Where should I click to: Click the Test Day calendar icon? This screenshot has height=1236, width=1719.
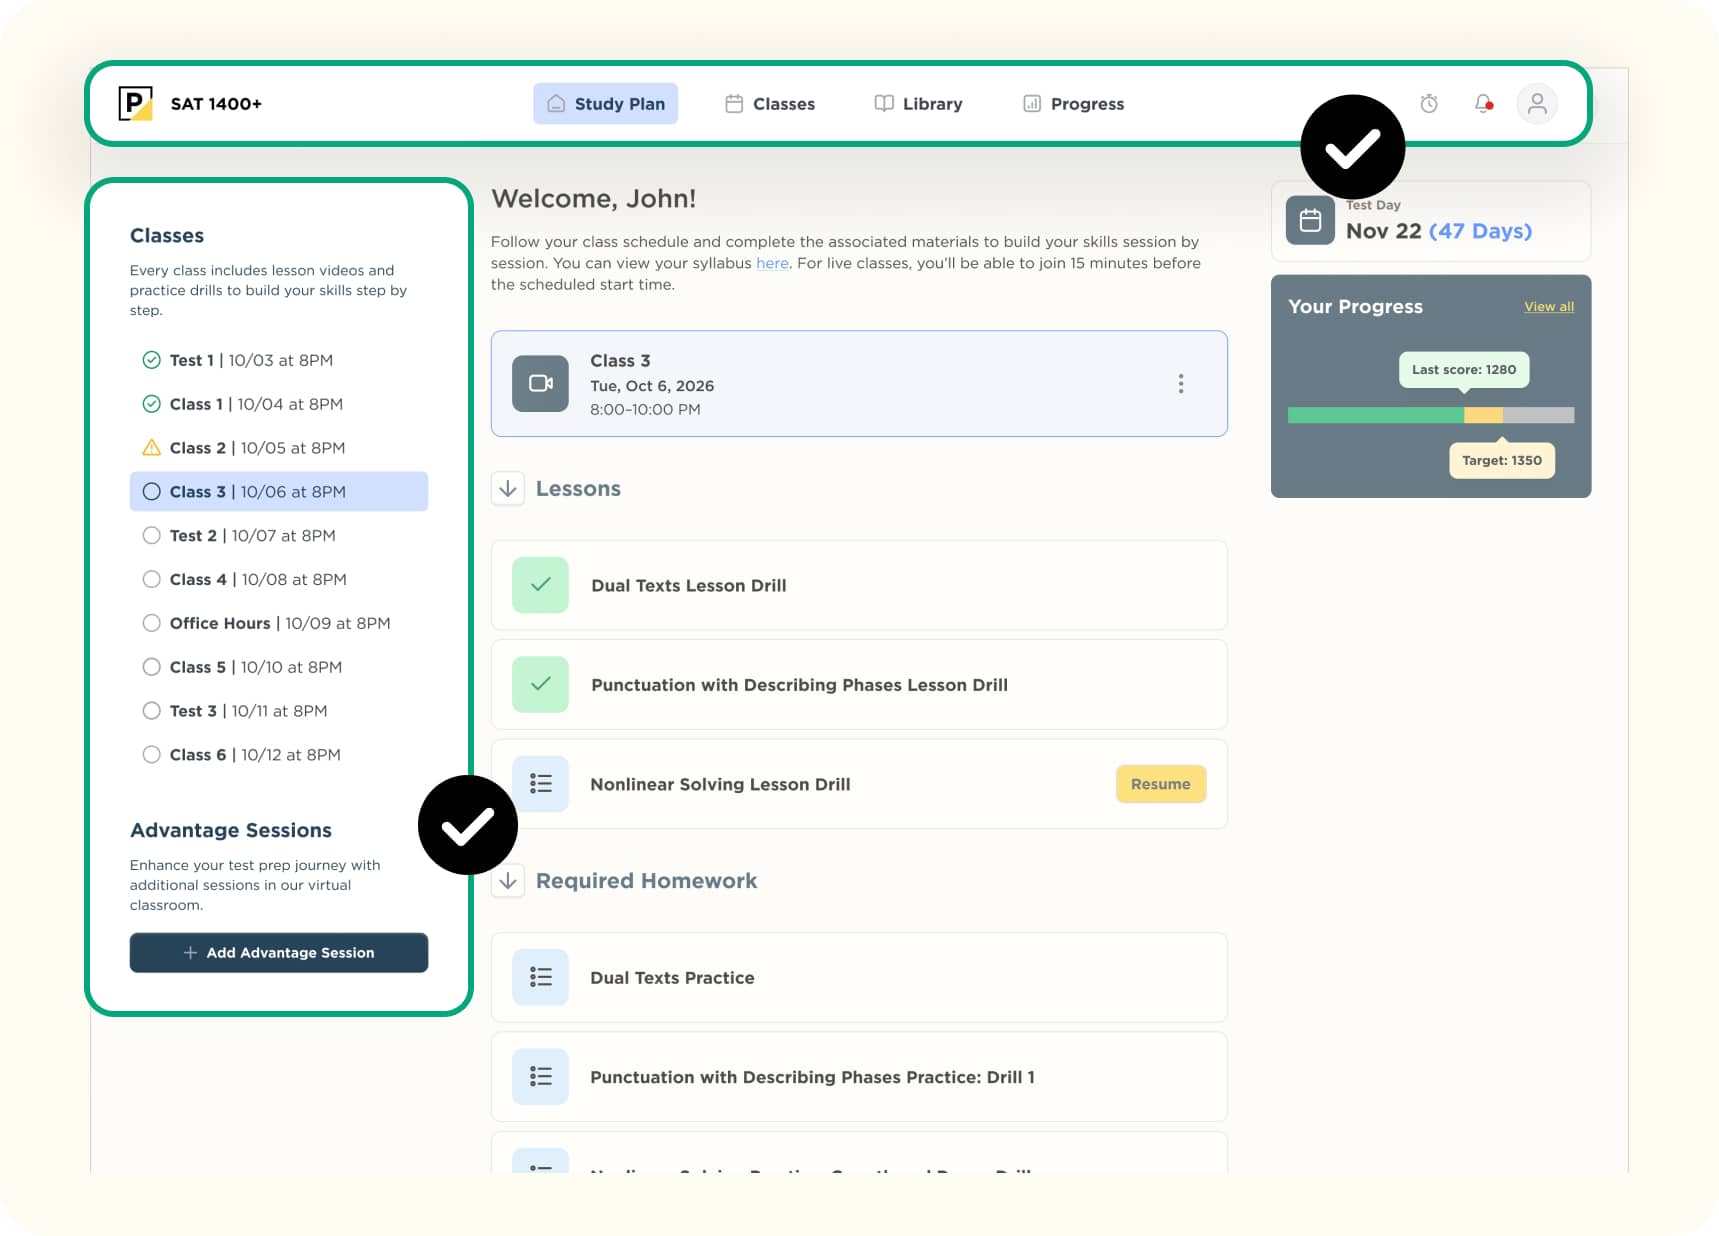[1310, 221]
